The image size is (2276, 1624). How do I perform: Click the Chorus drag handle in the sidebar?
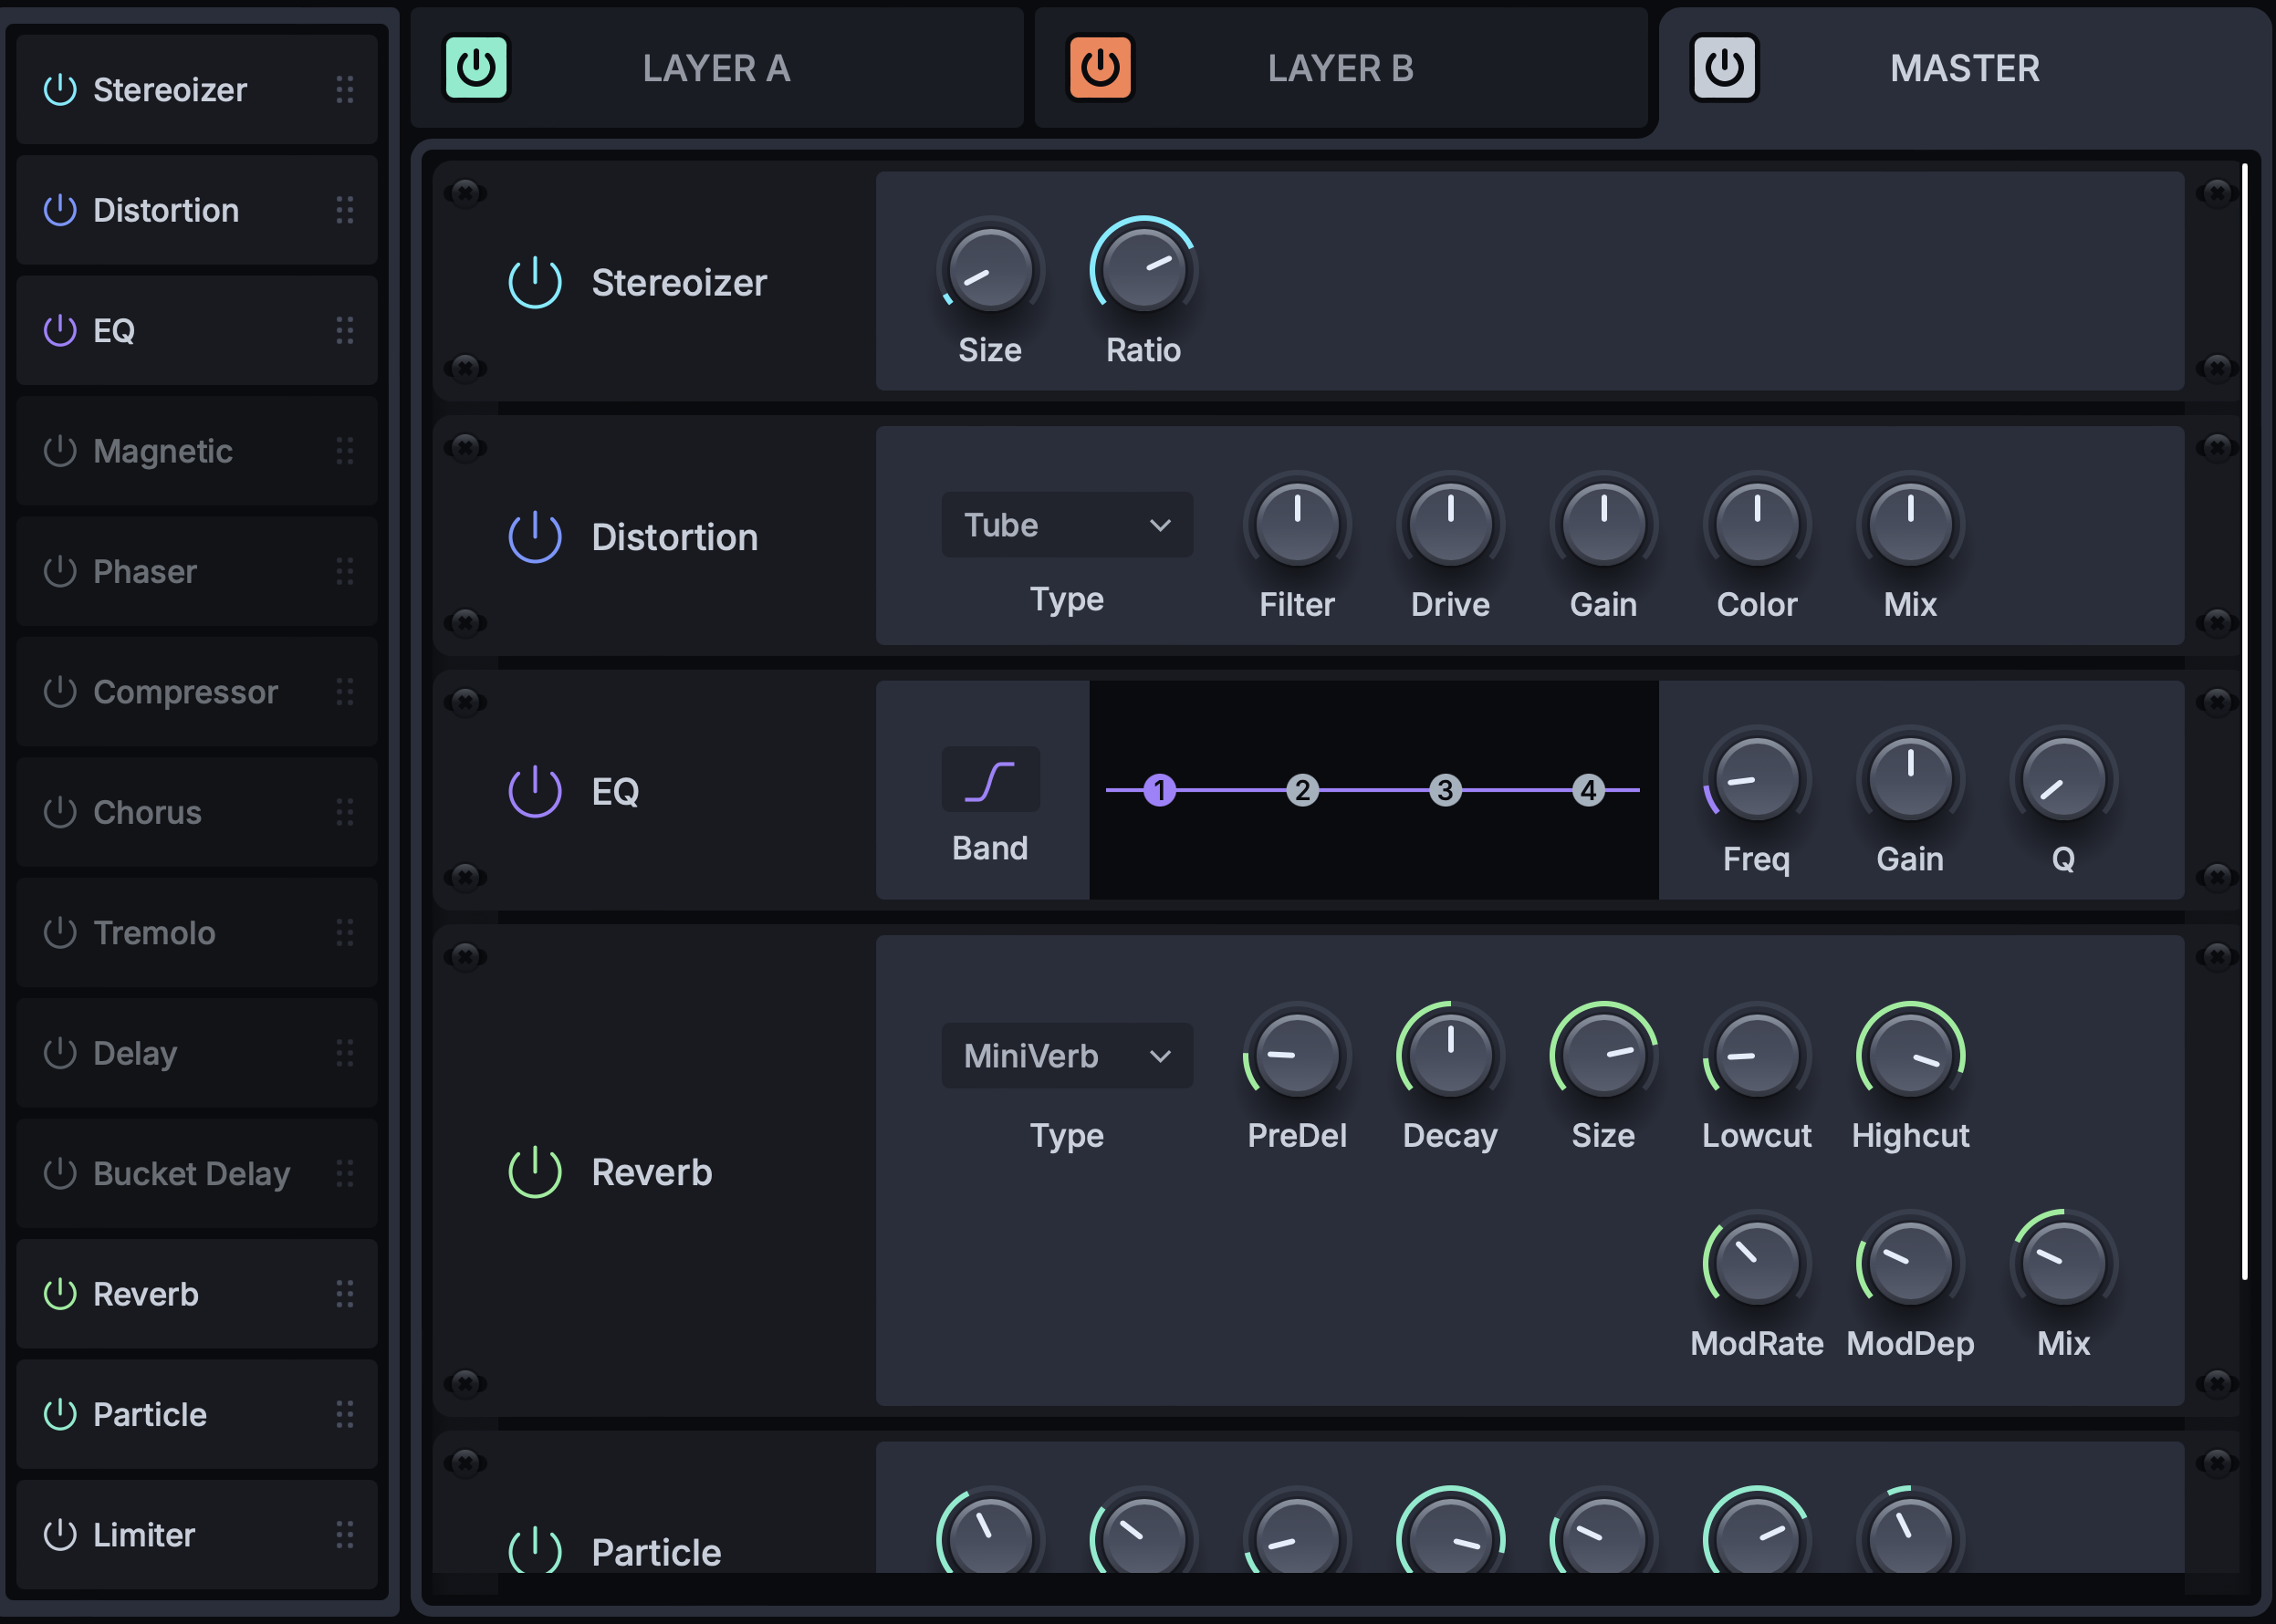pyautogui.click(x=345, y=812)
